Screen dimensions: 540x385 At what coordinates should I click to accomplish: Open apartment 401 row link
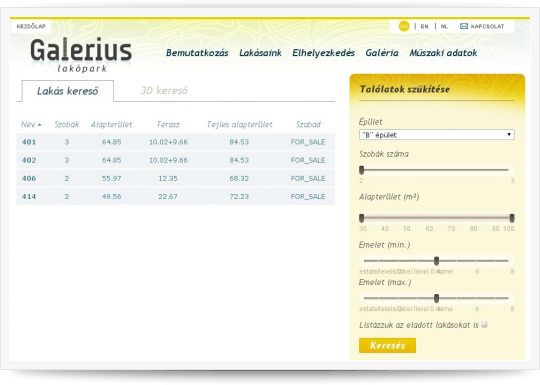[x=29, y=142]
